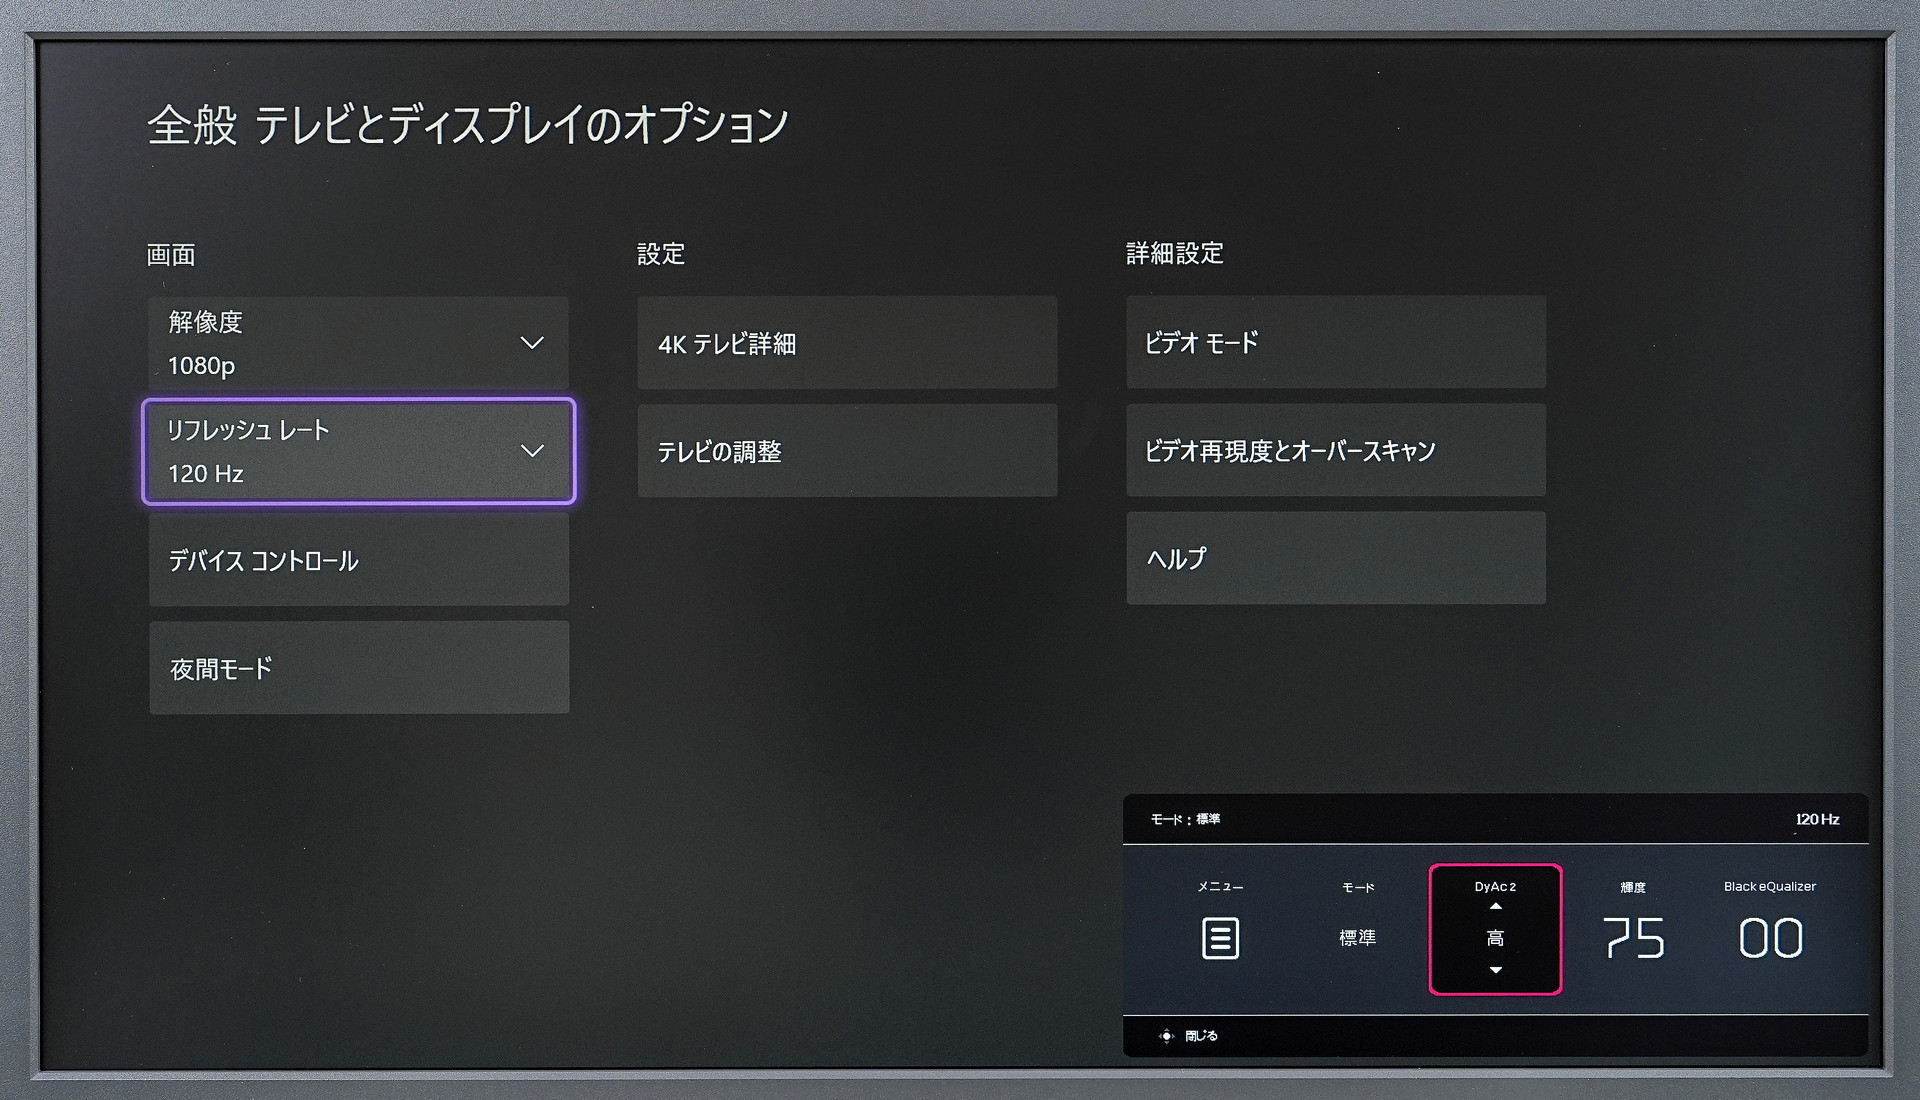Click the 全般 テレビとディスプレイのオプション title

click(468, 125)
